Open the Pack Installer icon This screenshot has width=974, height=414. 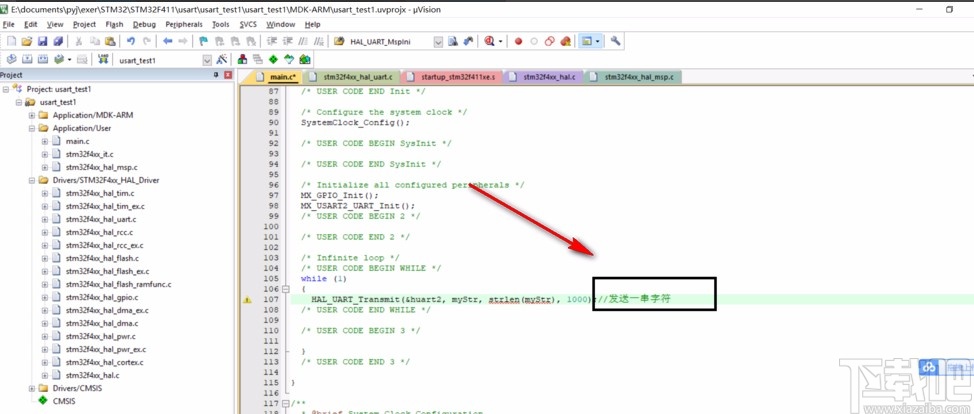tap(304, 60)
